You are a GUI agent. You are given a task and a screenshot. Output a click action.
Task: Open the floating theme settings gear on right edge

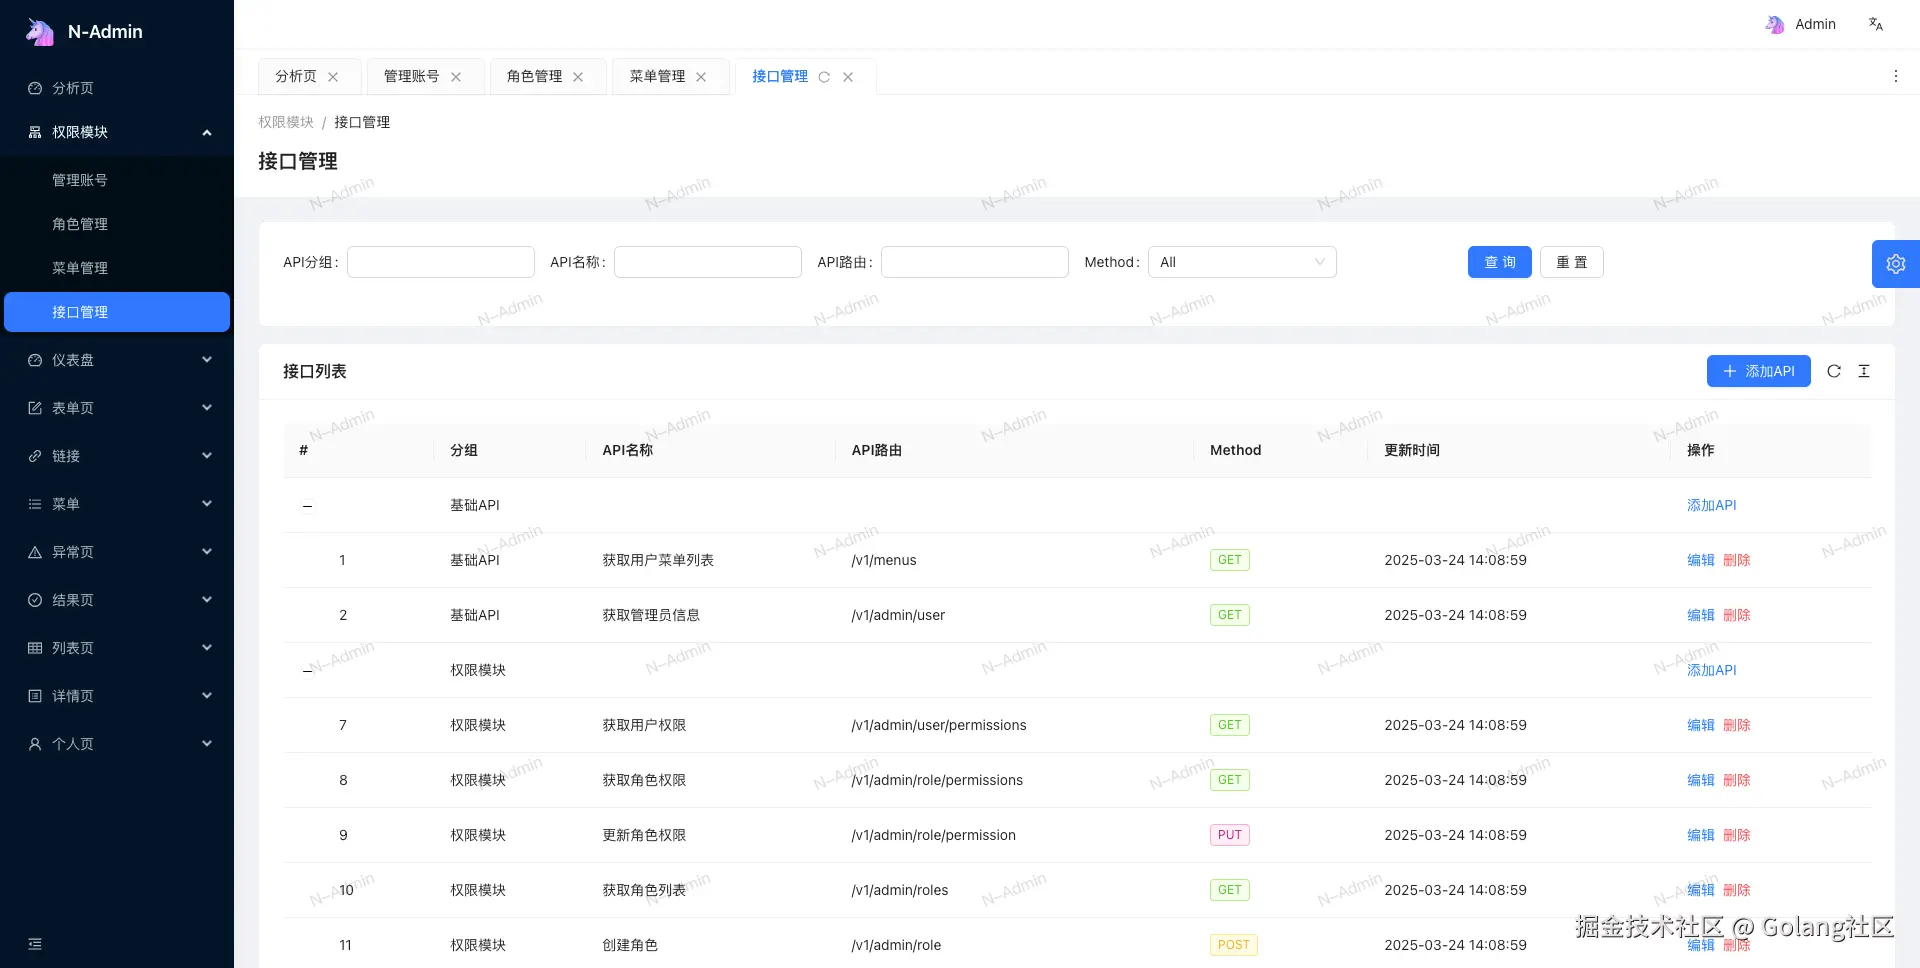(1896, 263)
